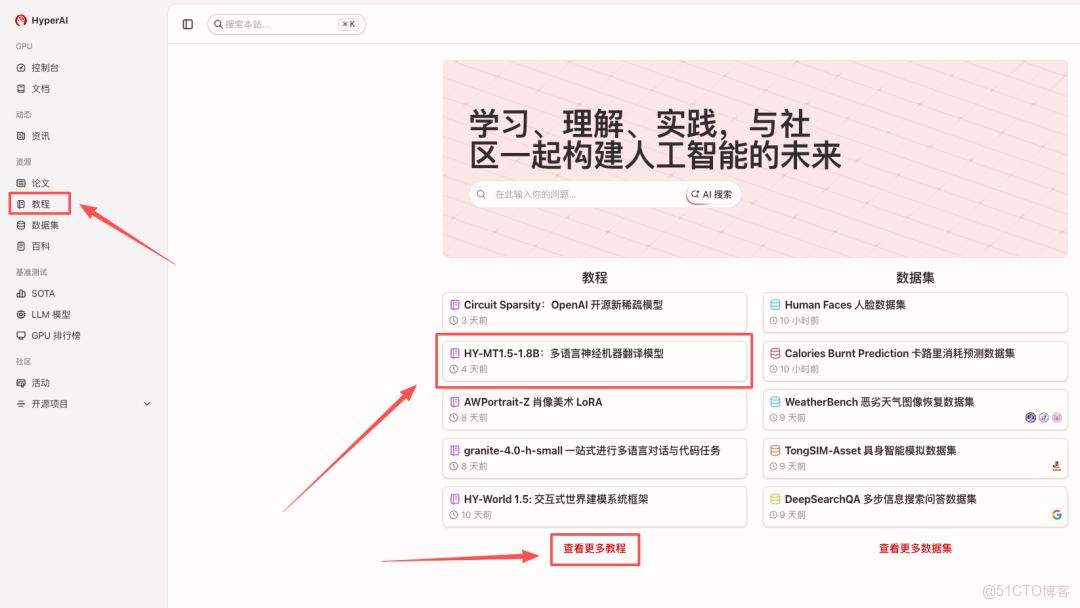
Task: Click the 教程 column heading
Action: coord(594,277)
